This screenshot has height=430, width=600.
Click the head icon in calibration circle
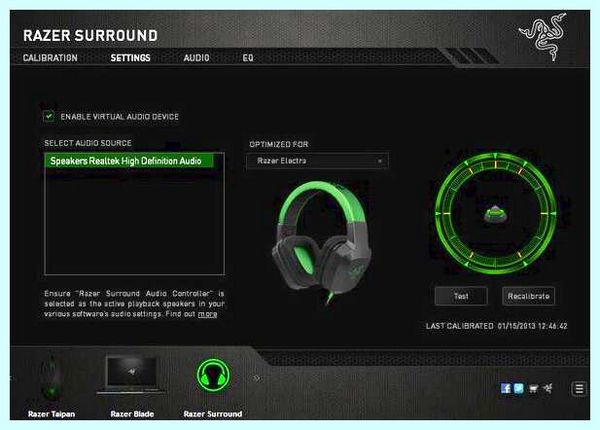(495, 214)
